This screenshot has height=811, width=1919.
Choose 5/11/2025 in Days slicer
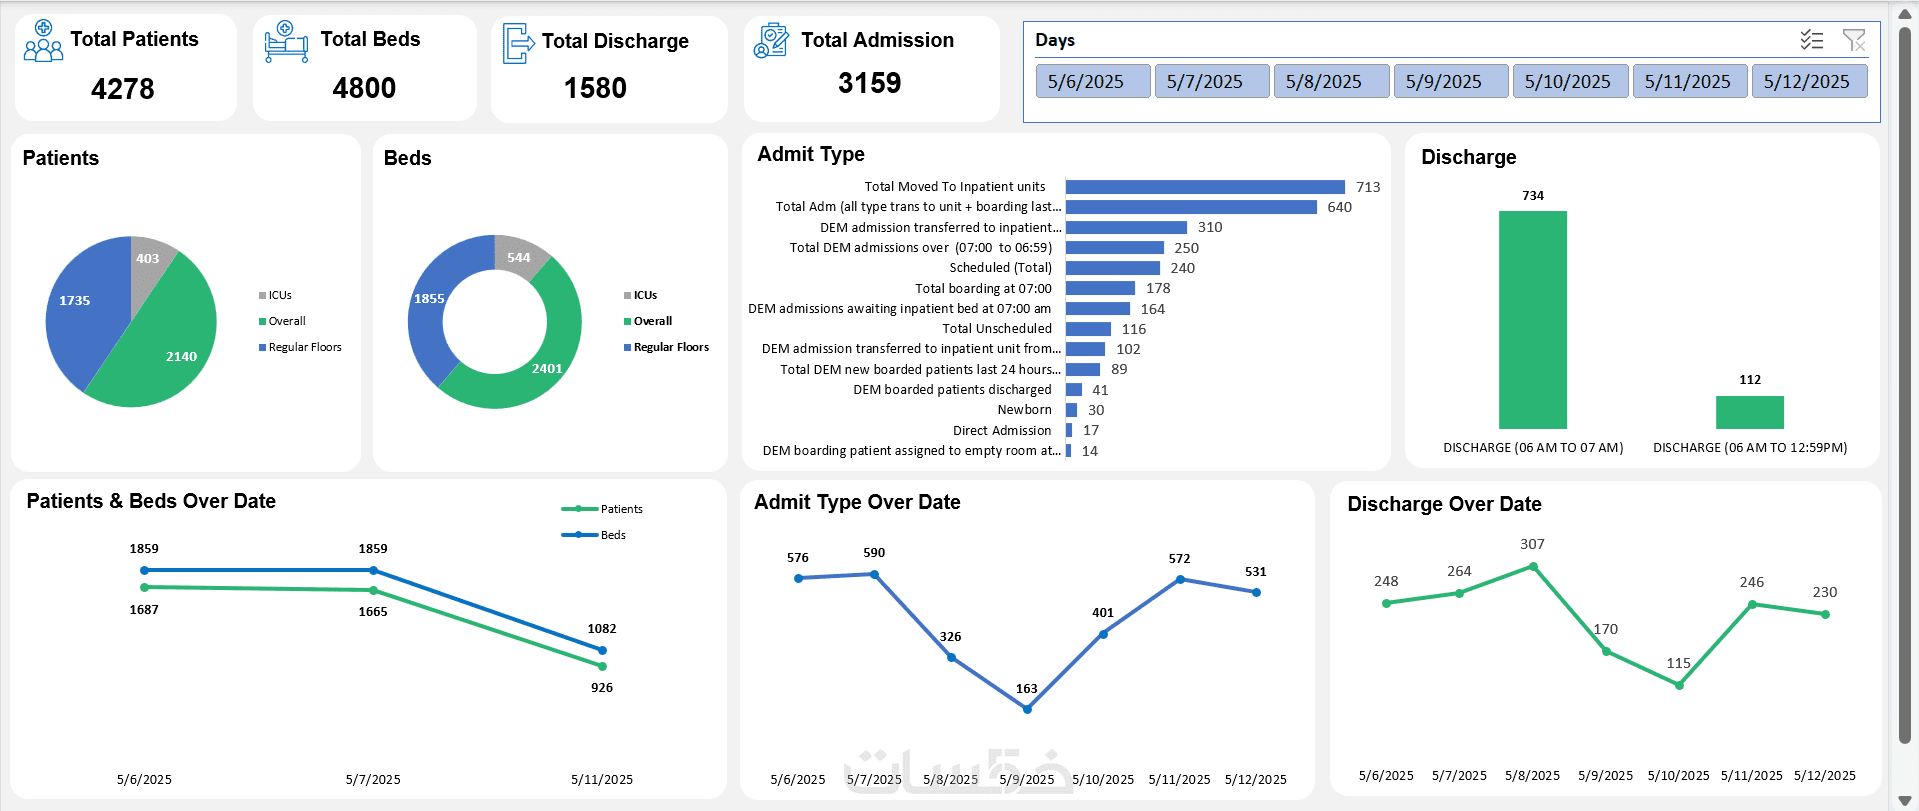1689,82
